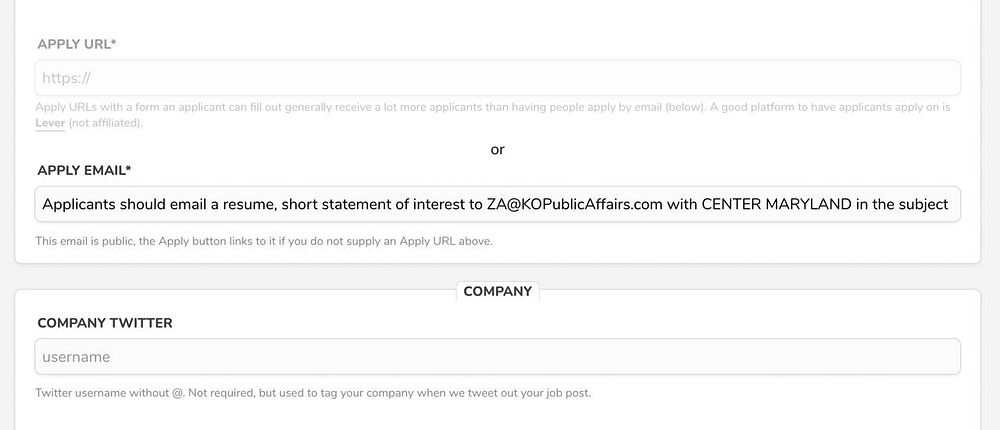The width and height of the screenshot is (1000, 430).
Task: Click the "(not affiliated)" text
Action: [x=107, y=123]
